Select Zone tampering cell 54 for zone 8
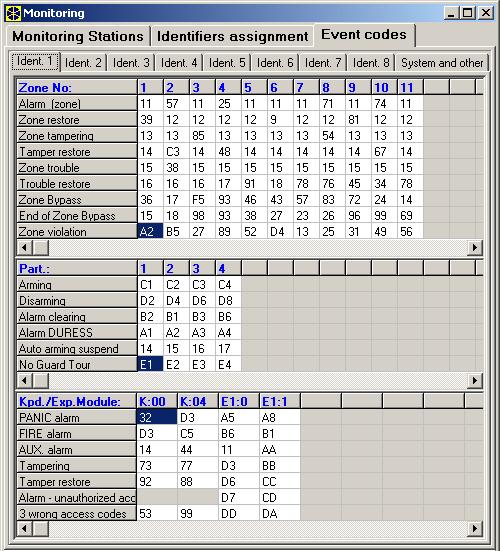 coord(332,135)
